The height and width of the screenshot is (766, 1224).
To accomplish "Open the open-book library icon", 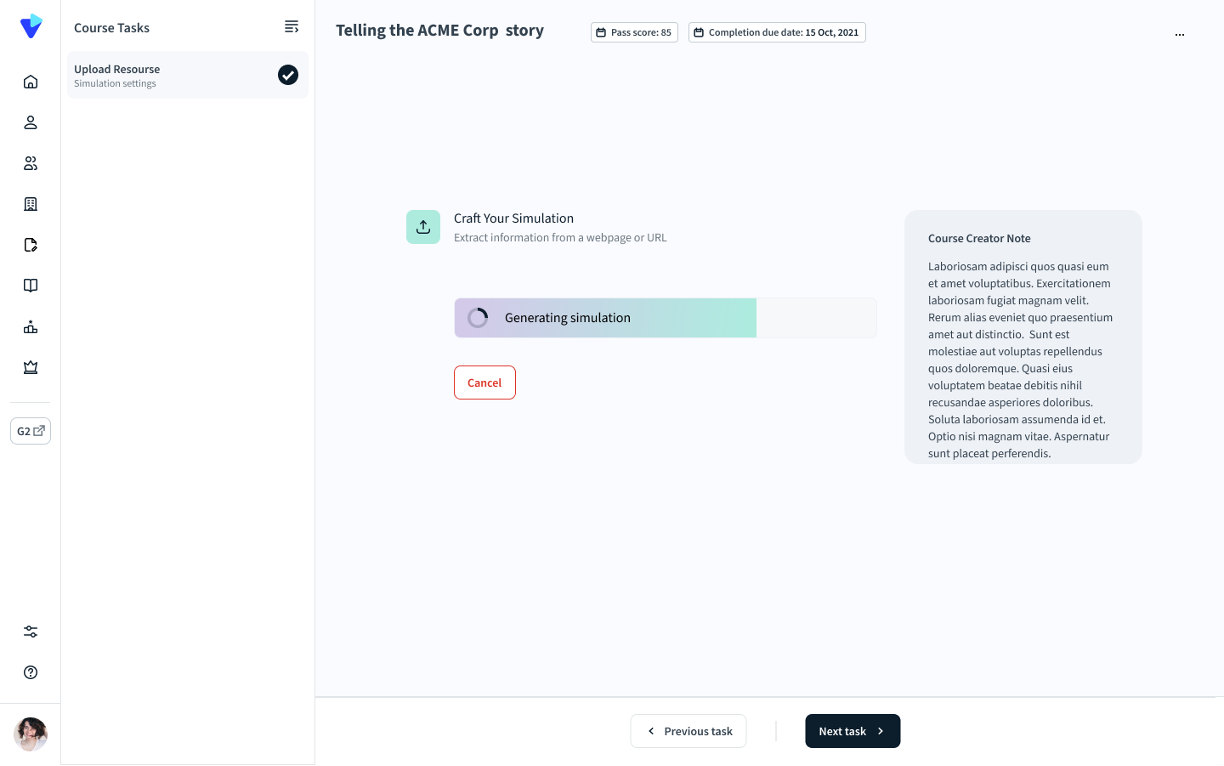I will coord(31,286).
